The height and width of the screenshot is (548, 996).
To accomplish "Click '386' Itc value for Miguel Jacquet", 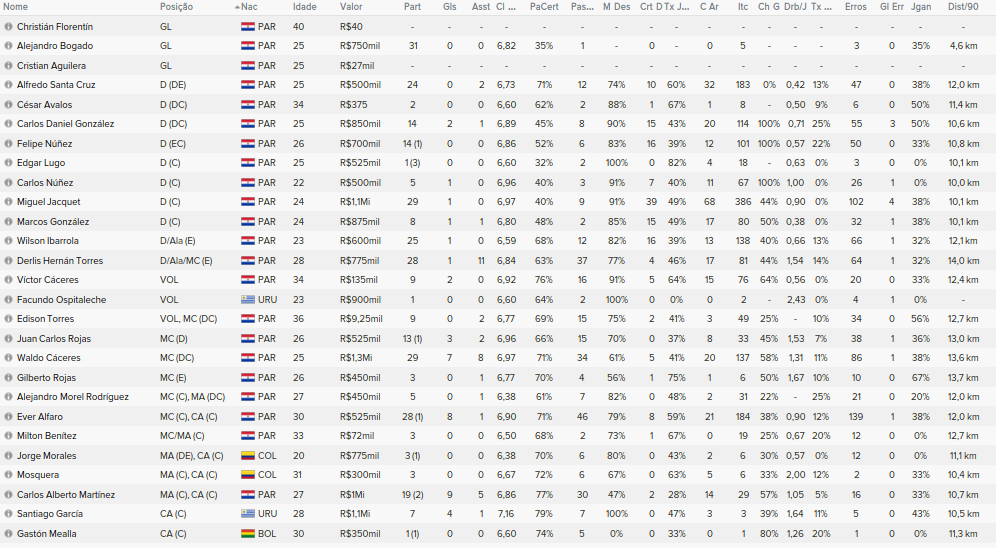I will click(743, 202).
